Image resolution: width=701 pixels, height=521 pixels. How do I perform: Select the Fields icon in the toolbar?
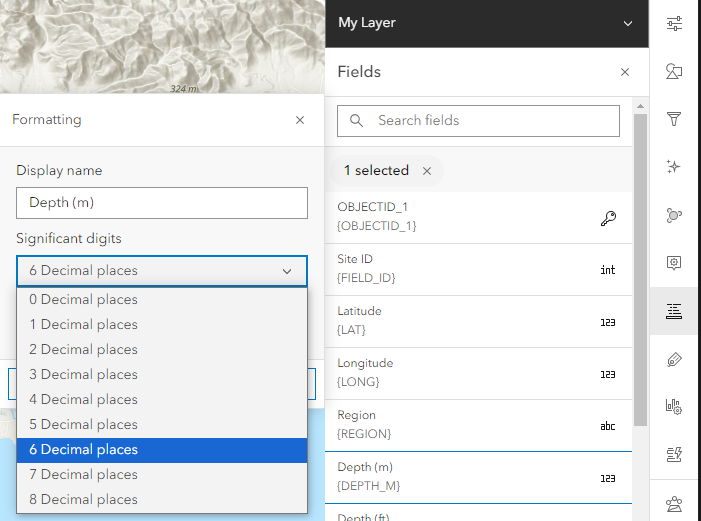coord(674,311)
